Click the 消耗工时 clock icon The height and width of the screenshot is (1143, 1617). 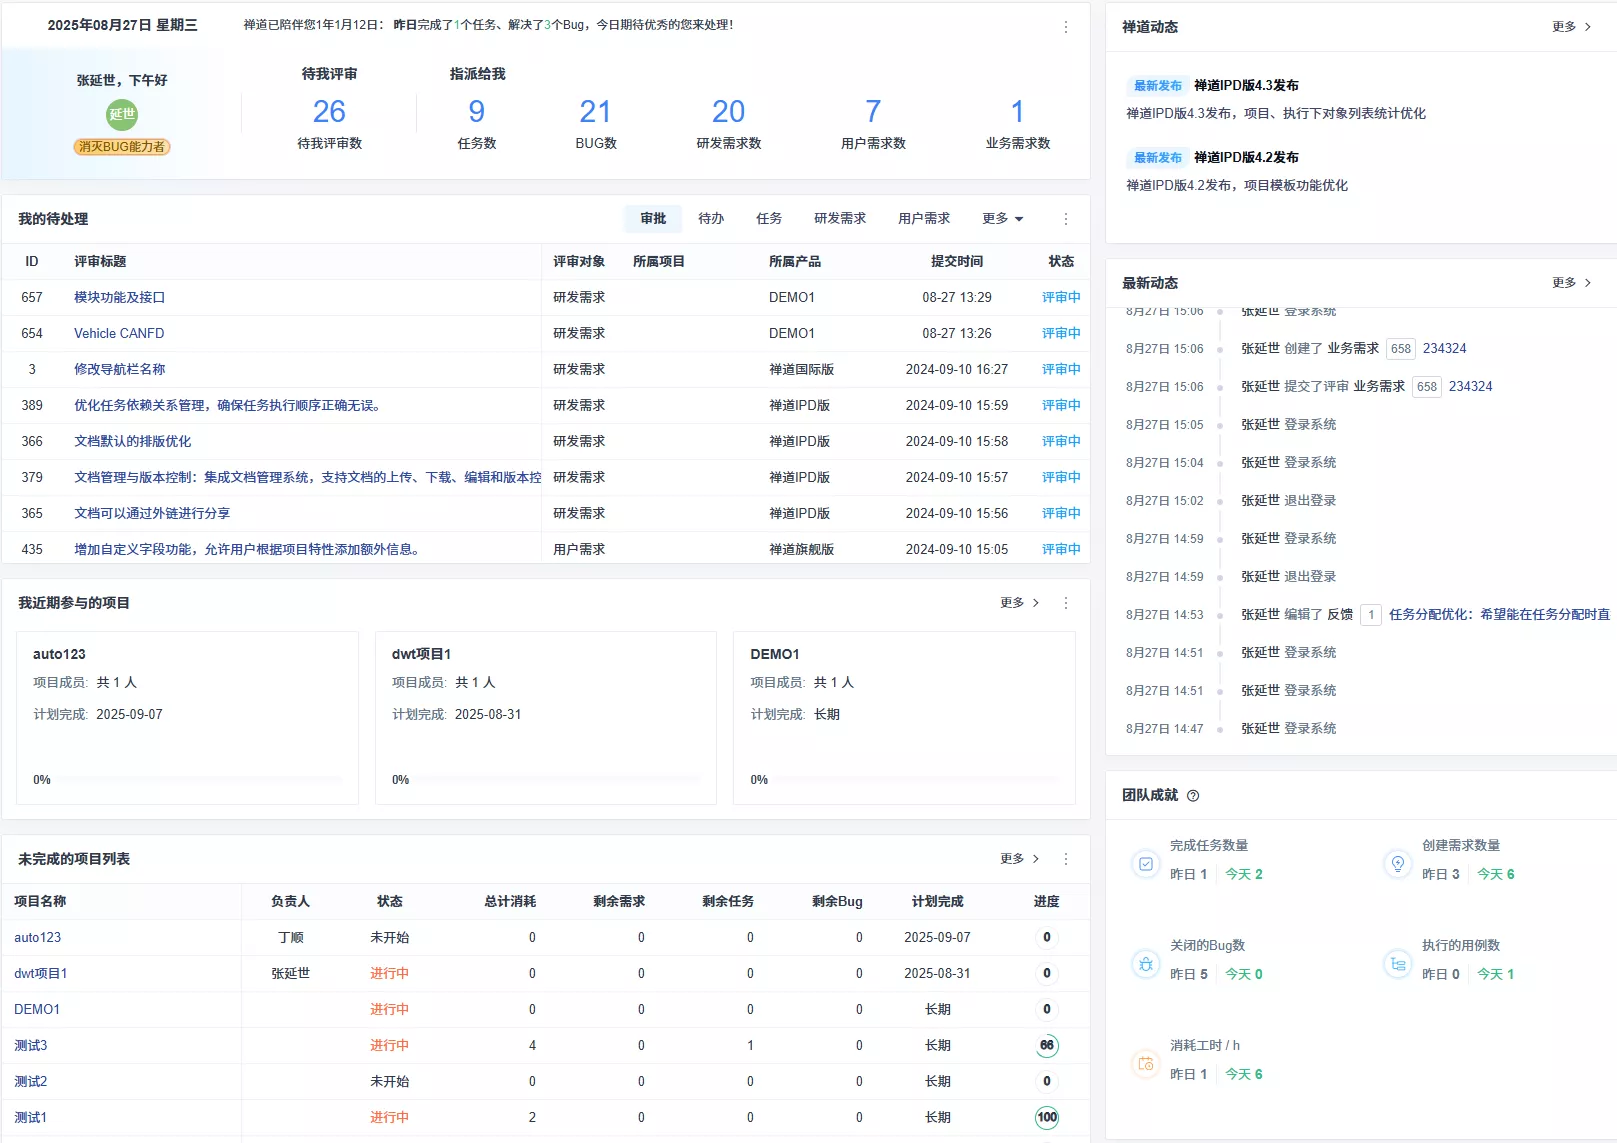click(x=1146, y=1064)
